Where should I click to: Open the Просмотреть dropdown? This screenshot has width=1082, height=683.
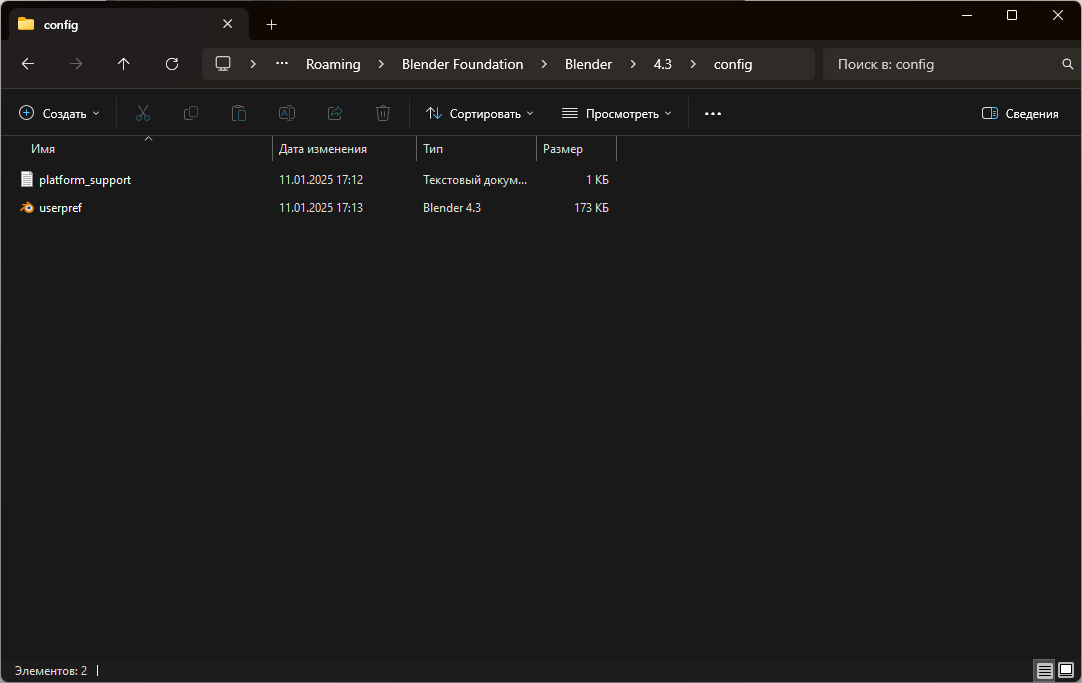(x=616, y=113)
